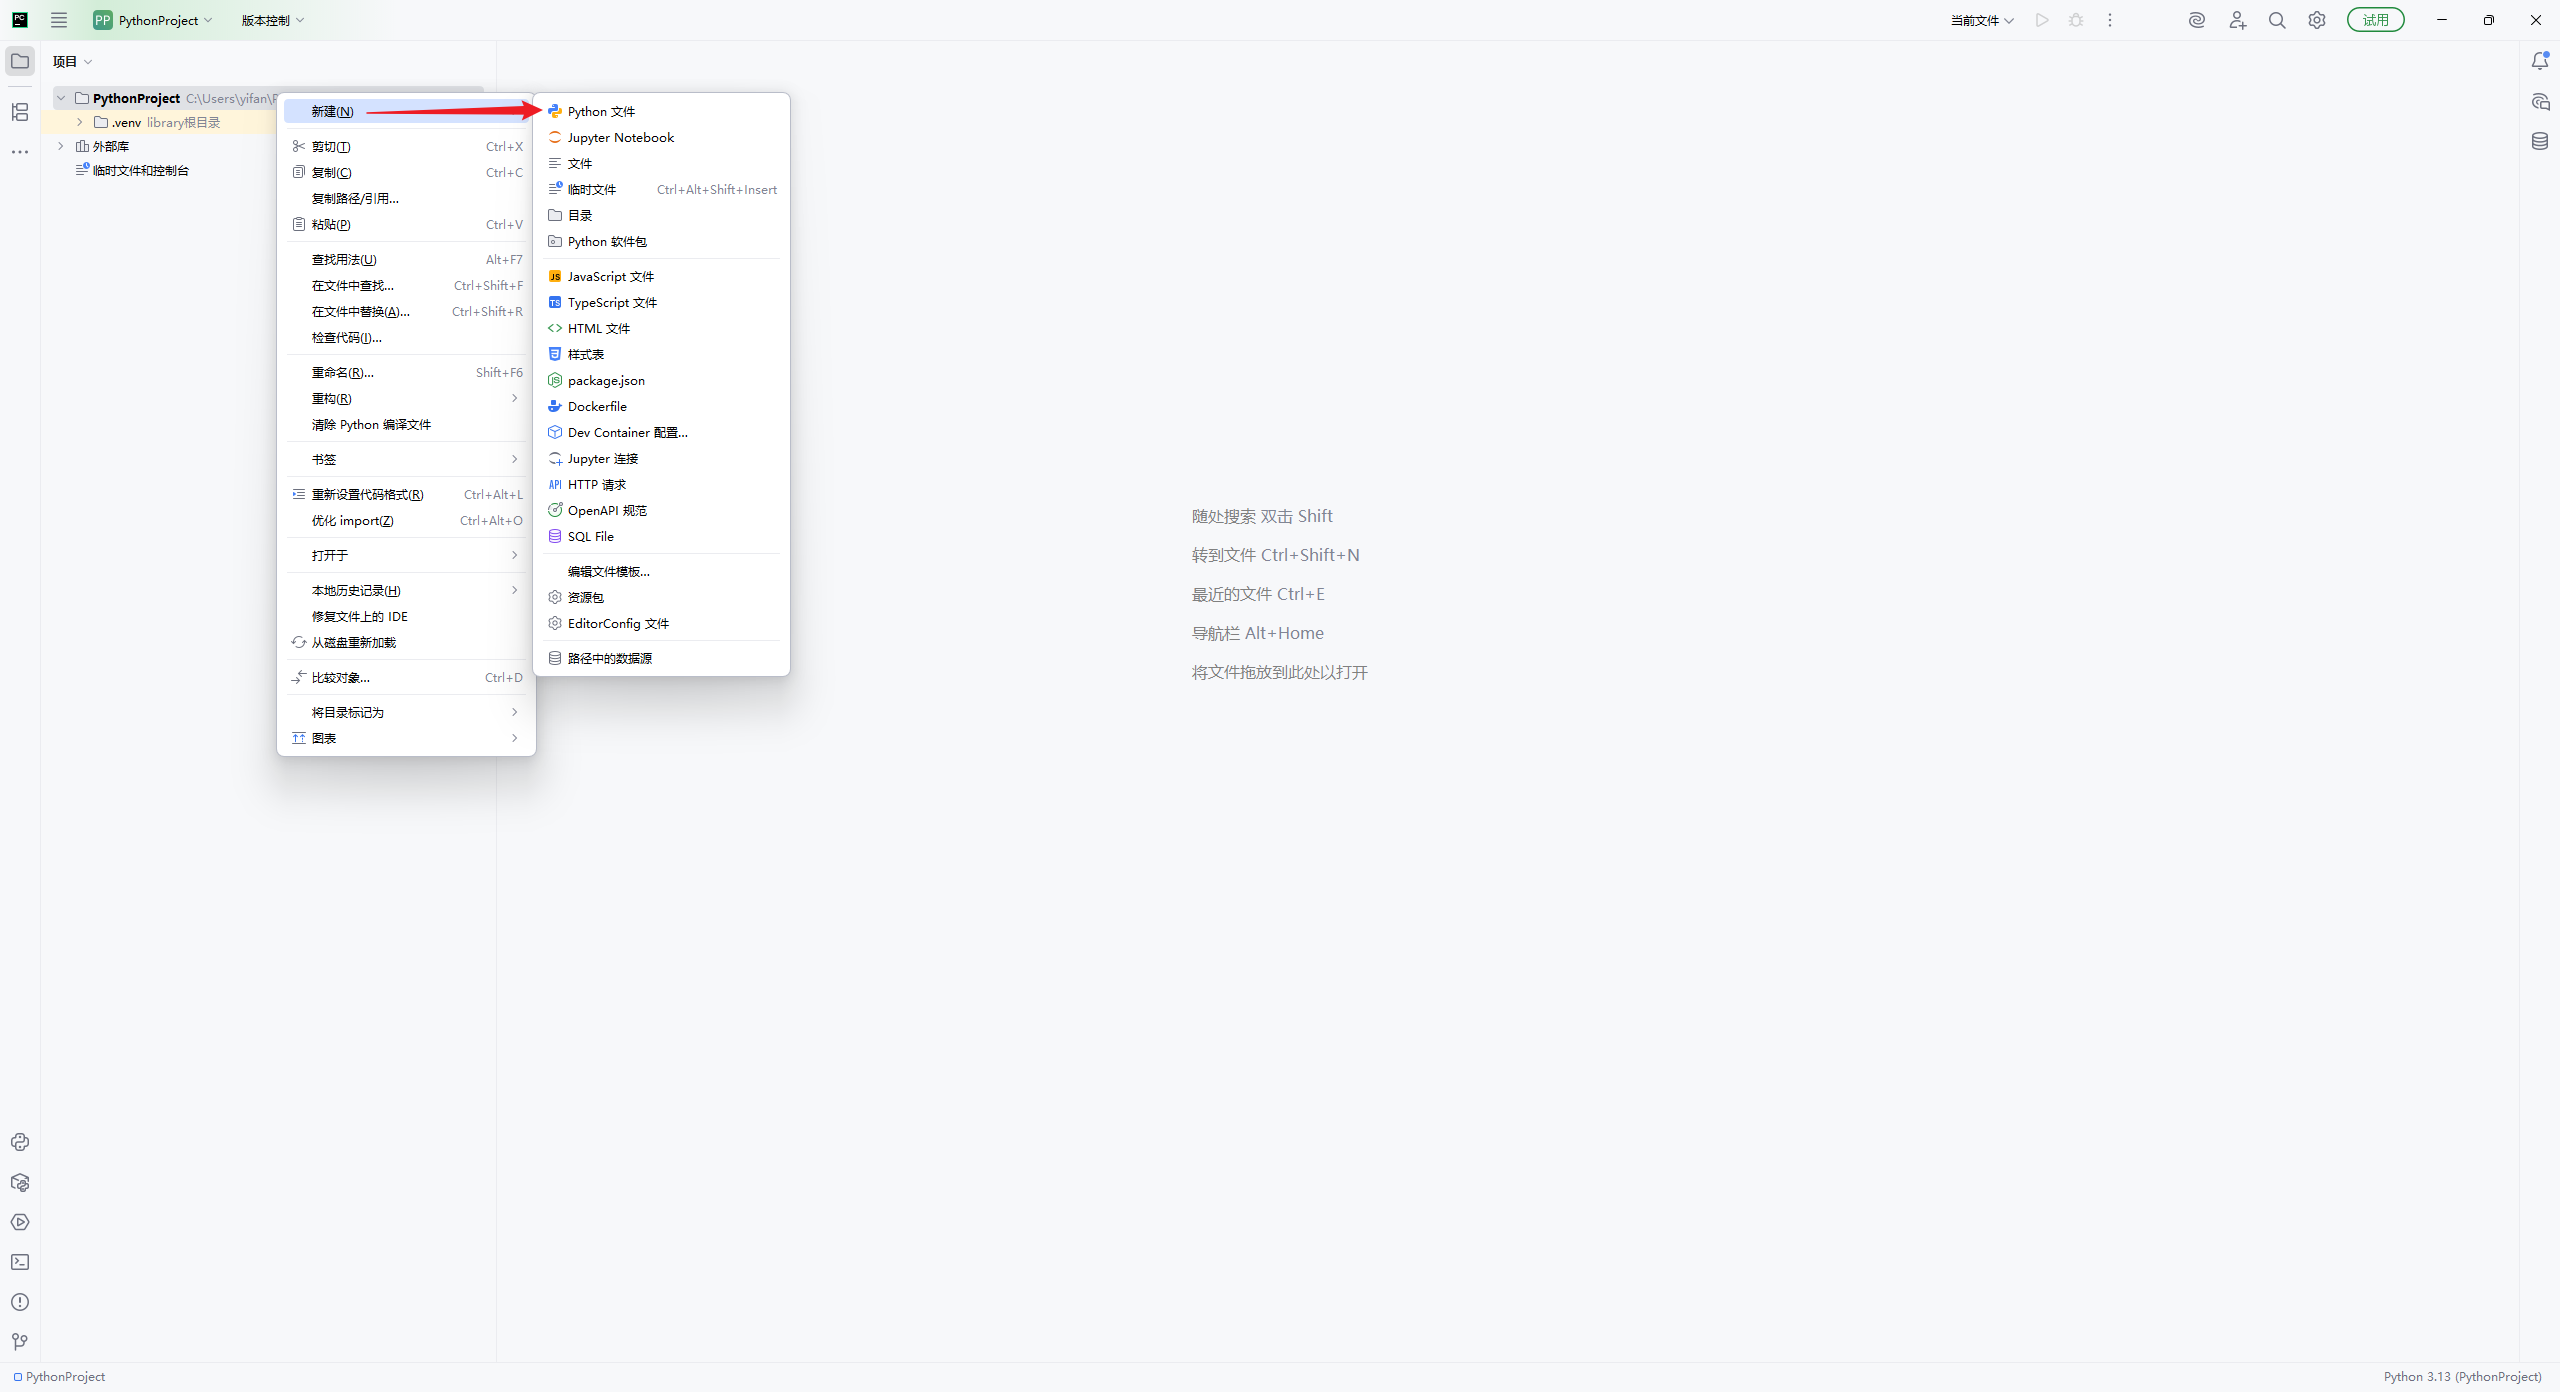
Task: Expand the .venv folder node
Action: click(80, 122)
